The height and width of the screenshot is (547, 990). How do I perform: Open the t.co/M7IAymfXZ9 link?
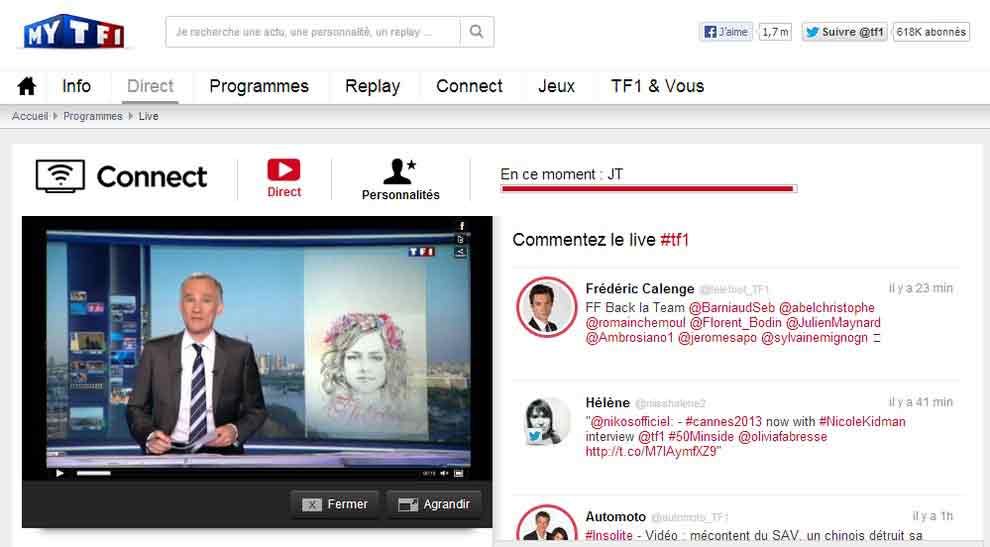pyautogui.click(x=651, y=452)
